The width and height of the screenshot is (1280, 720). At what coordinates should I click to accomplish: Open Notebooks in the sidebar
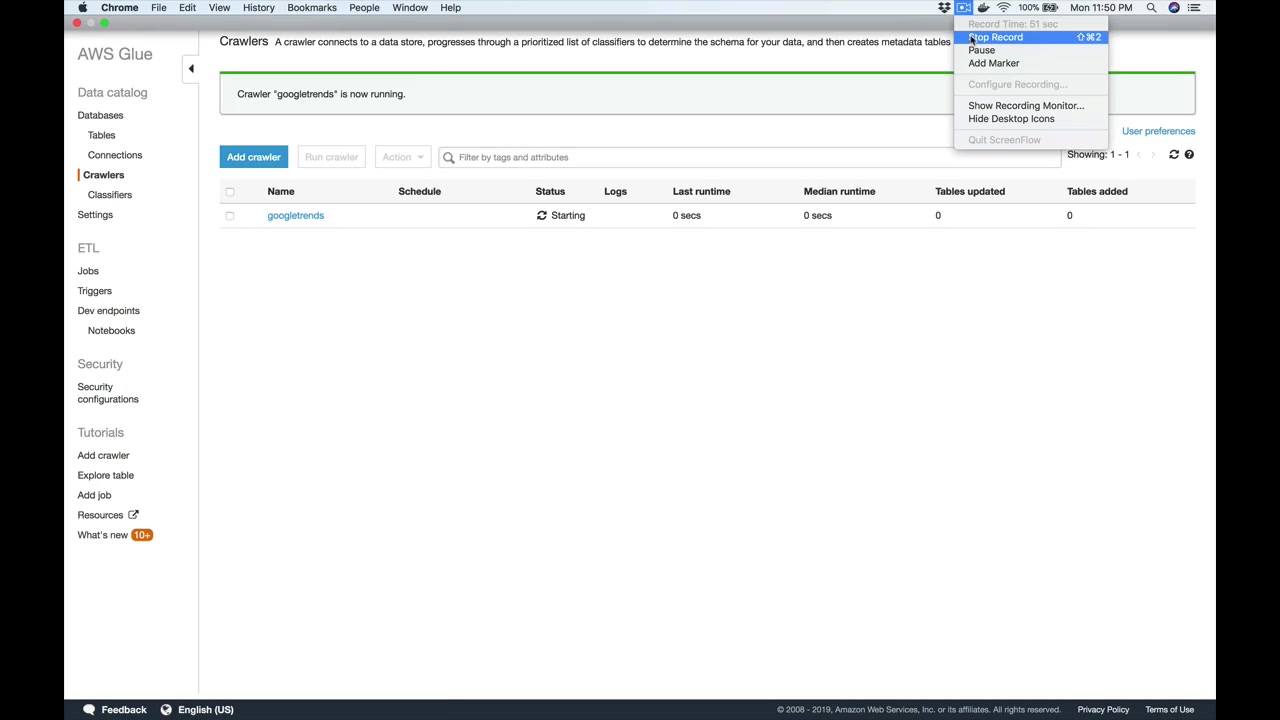(x=111, y=331)
